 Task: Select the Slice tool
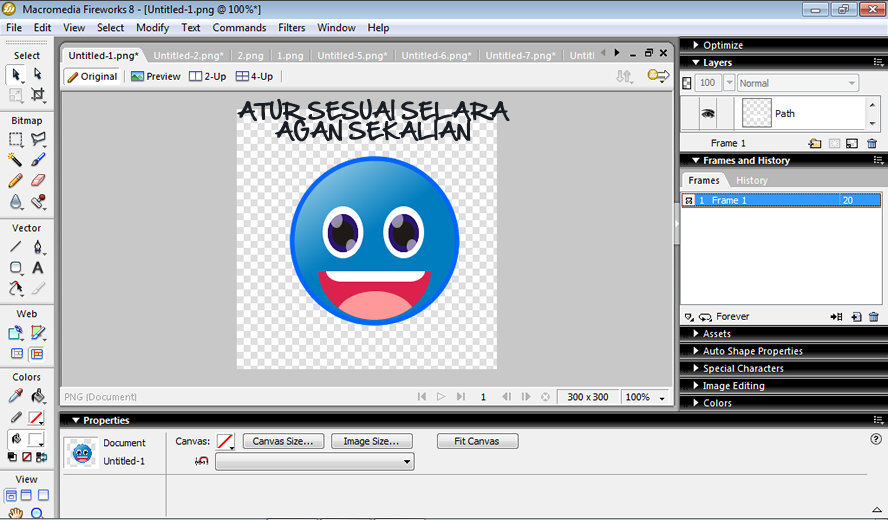click(37, 333)
